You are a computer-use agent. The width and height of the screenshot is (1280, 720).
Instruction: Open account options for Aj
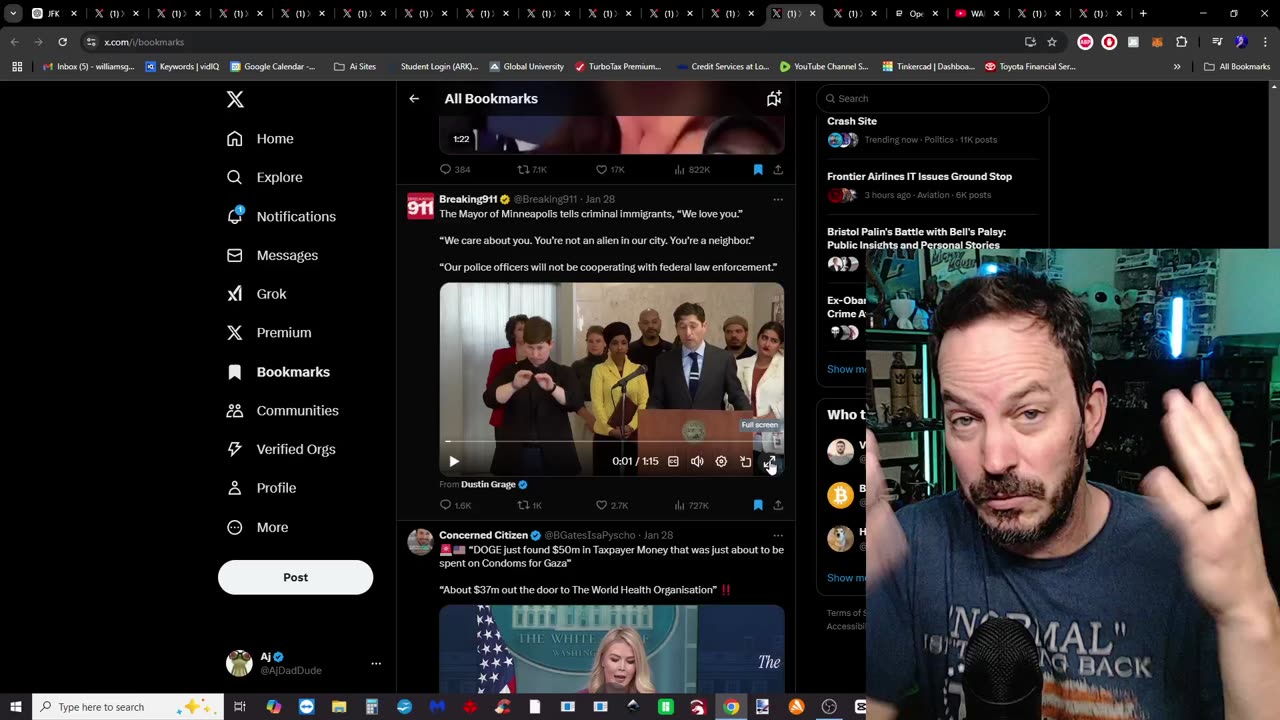376,663
